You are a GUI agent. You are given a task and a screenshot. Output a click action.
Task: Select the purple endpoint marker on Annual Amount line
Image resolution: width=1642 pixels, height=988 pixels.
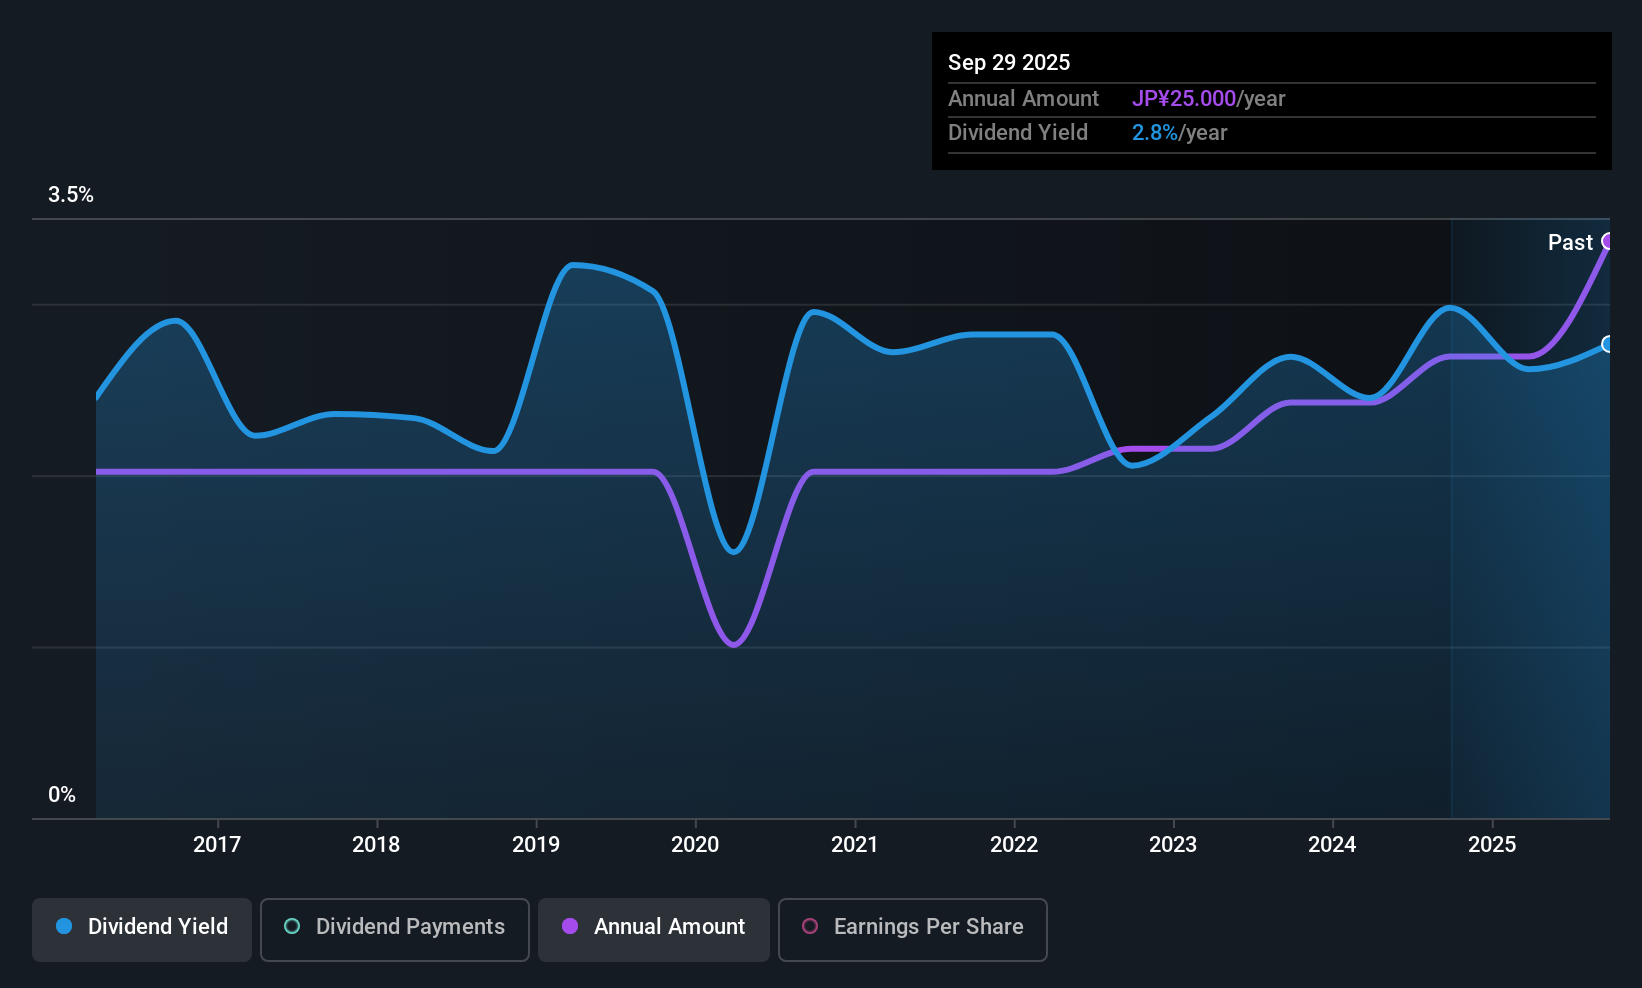1608,241
